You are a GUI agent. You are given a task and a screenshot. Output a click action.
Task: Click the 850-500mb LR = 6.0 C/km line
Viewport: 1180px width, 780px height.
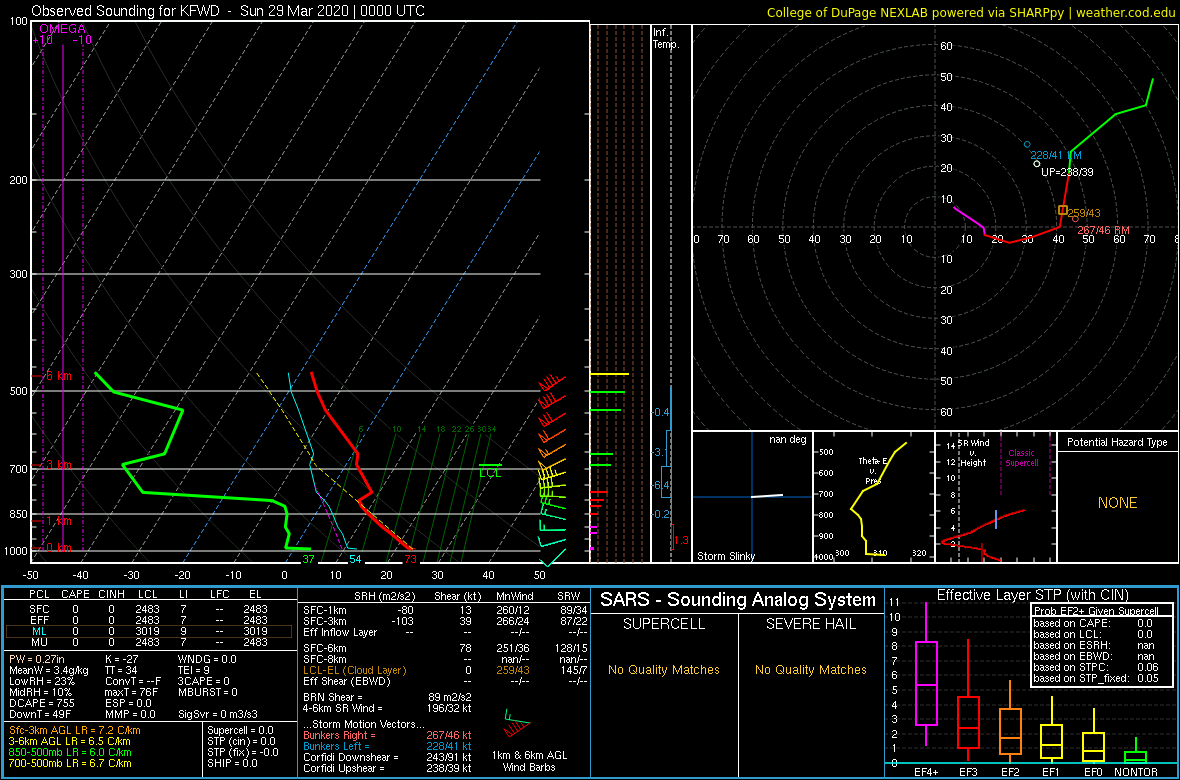pos(70,751)
